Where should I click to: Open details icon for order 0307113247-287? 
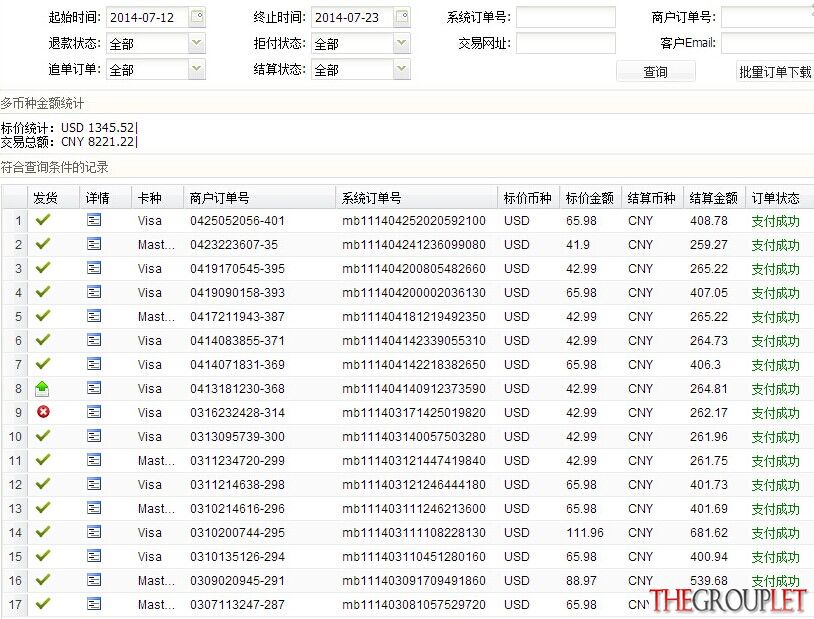click(x=94, y=604)
